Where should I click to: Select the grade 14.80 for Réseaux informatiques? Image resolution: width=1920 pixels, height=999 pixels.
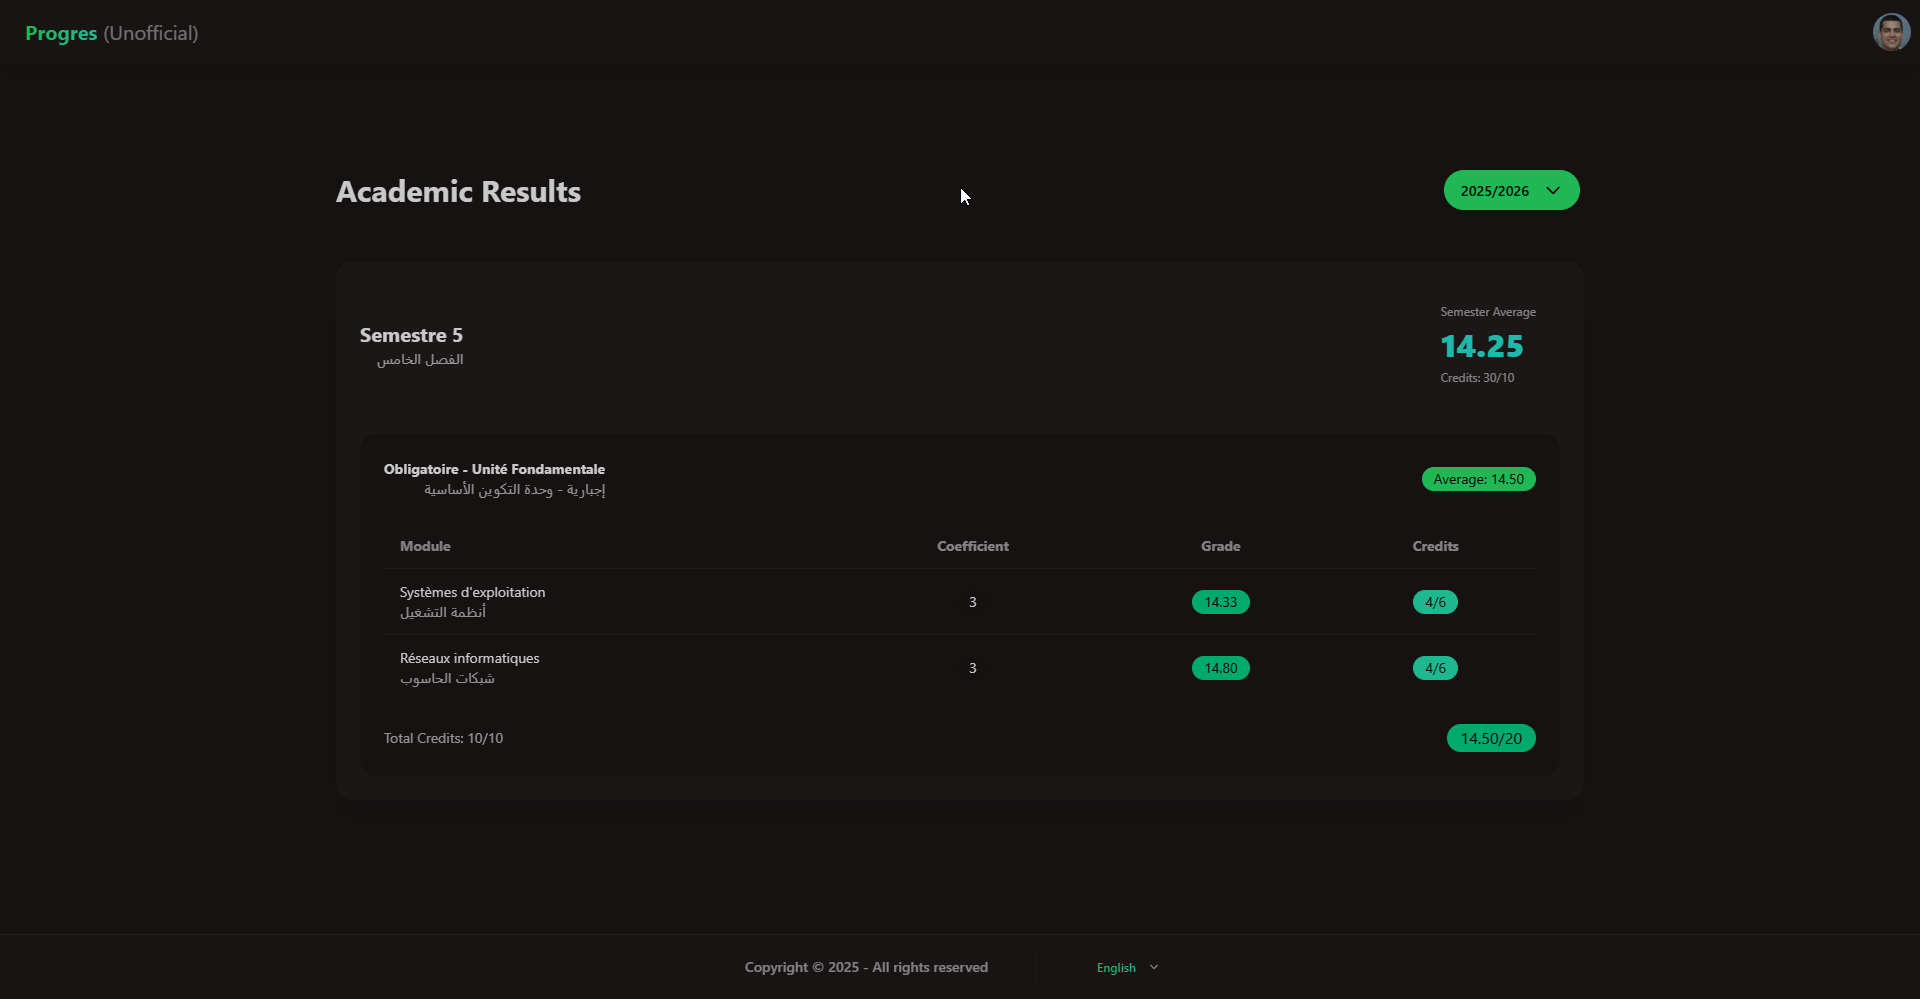coord(1220,668)
